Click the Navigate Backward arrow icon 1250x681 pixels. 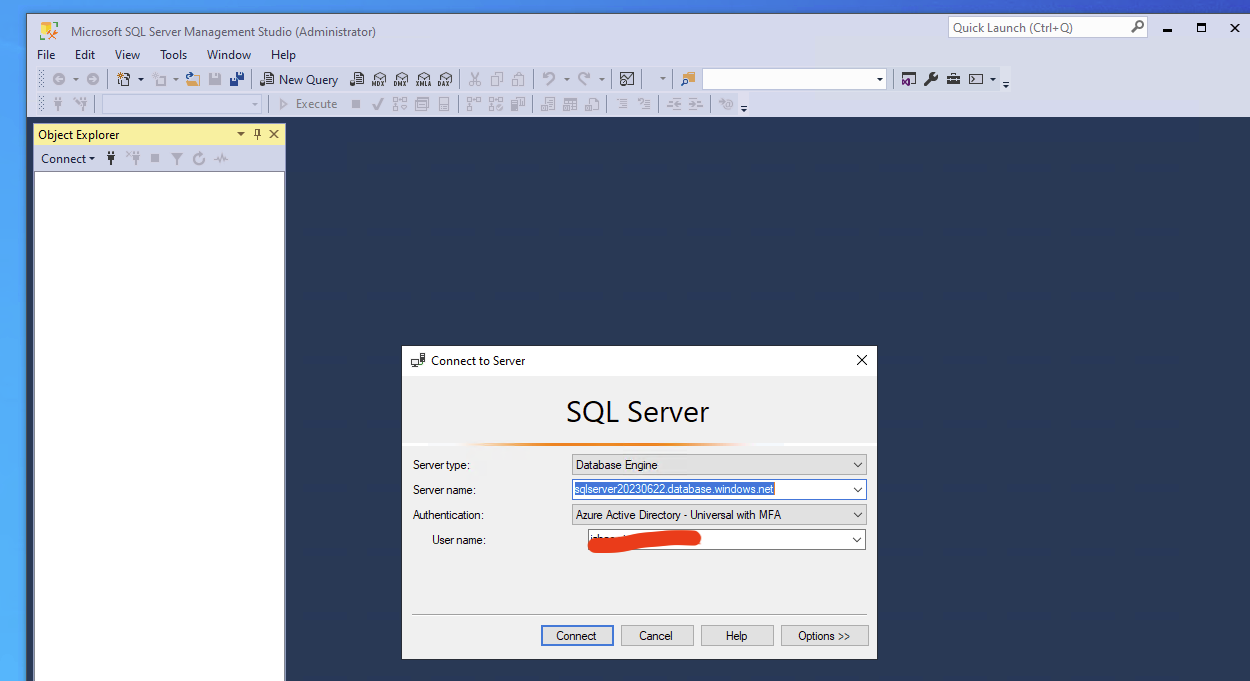pyautogui.click(x=59, y=79)
